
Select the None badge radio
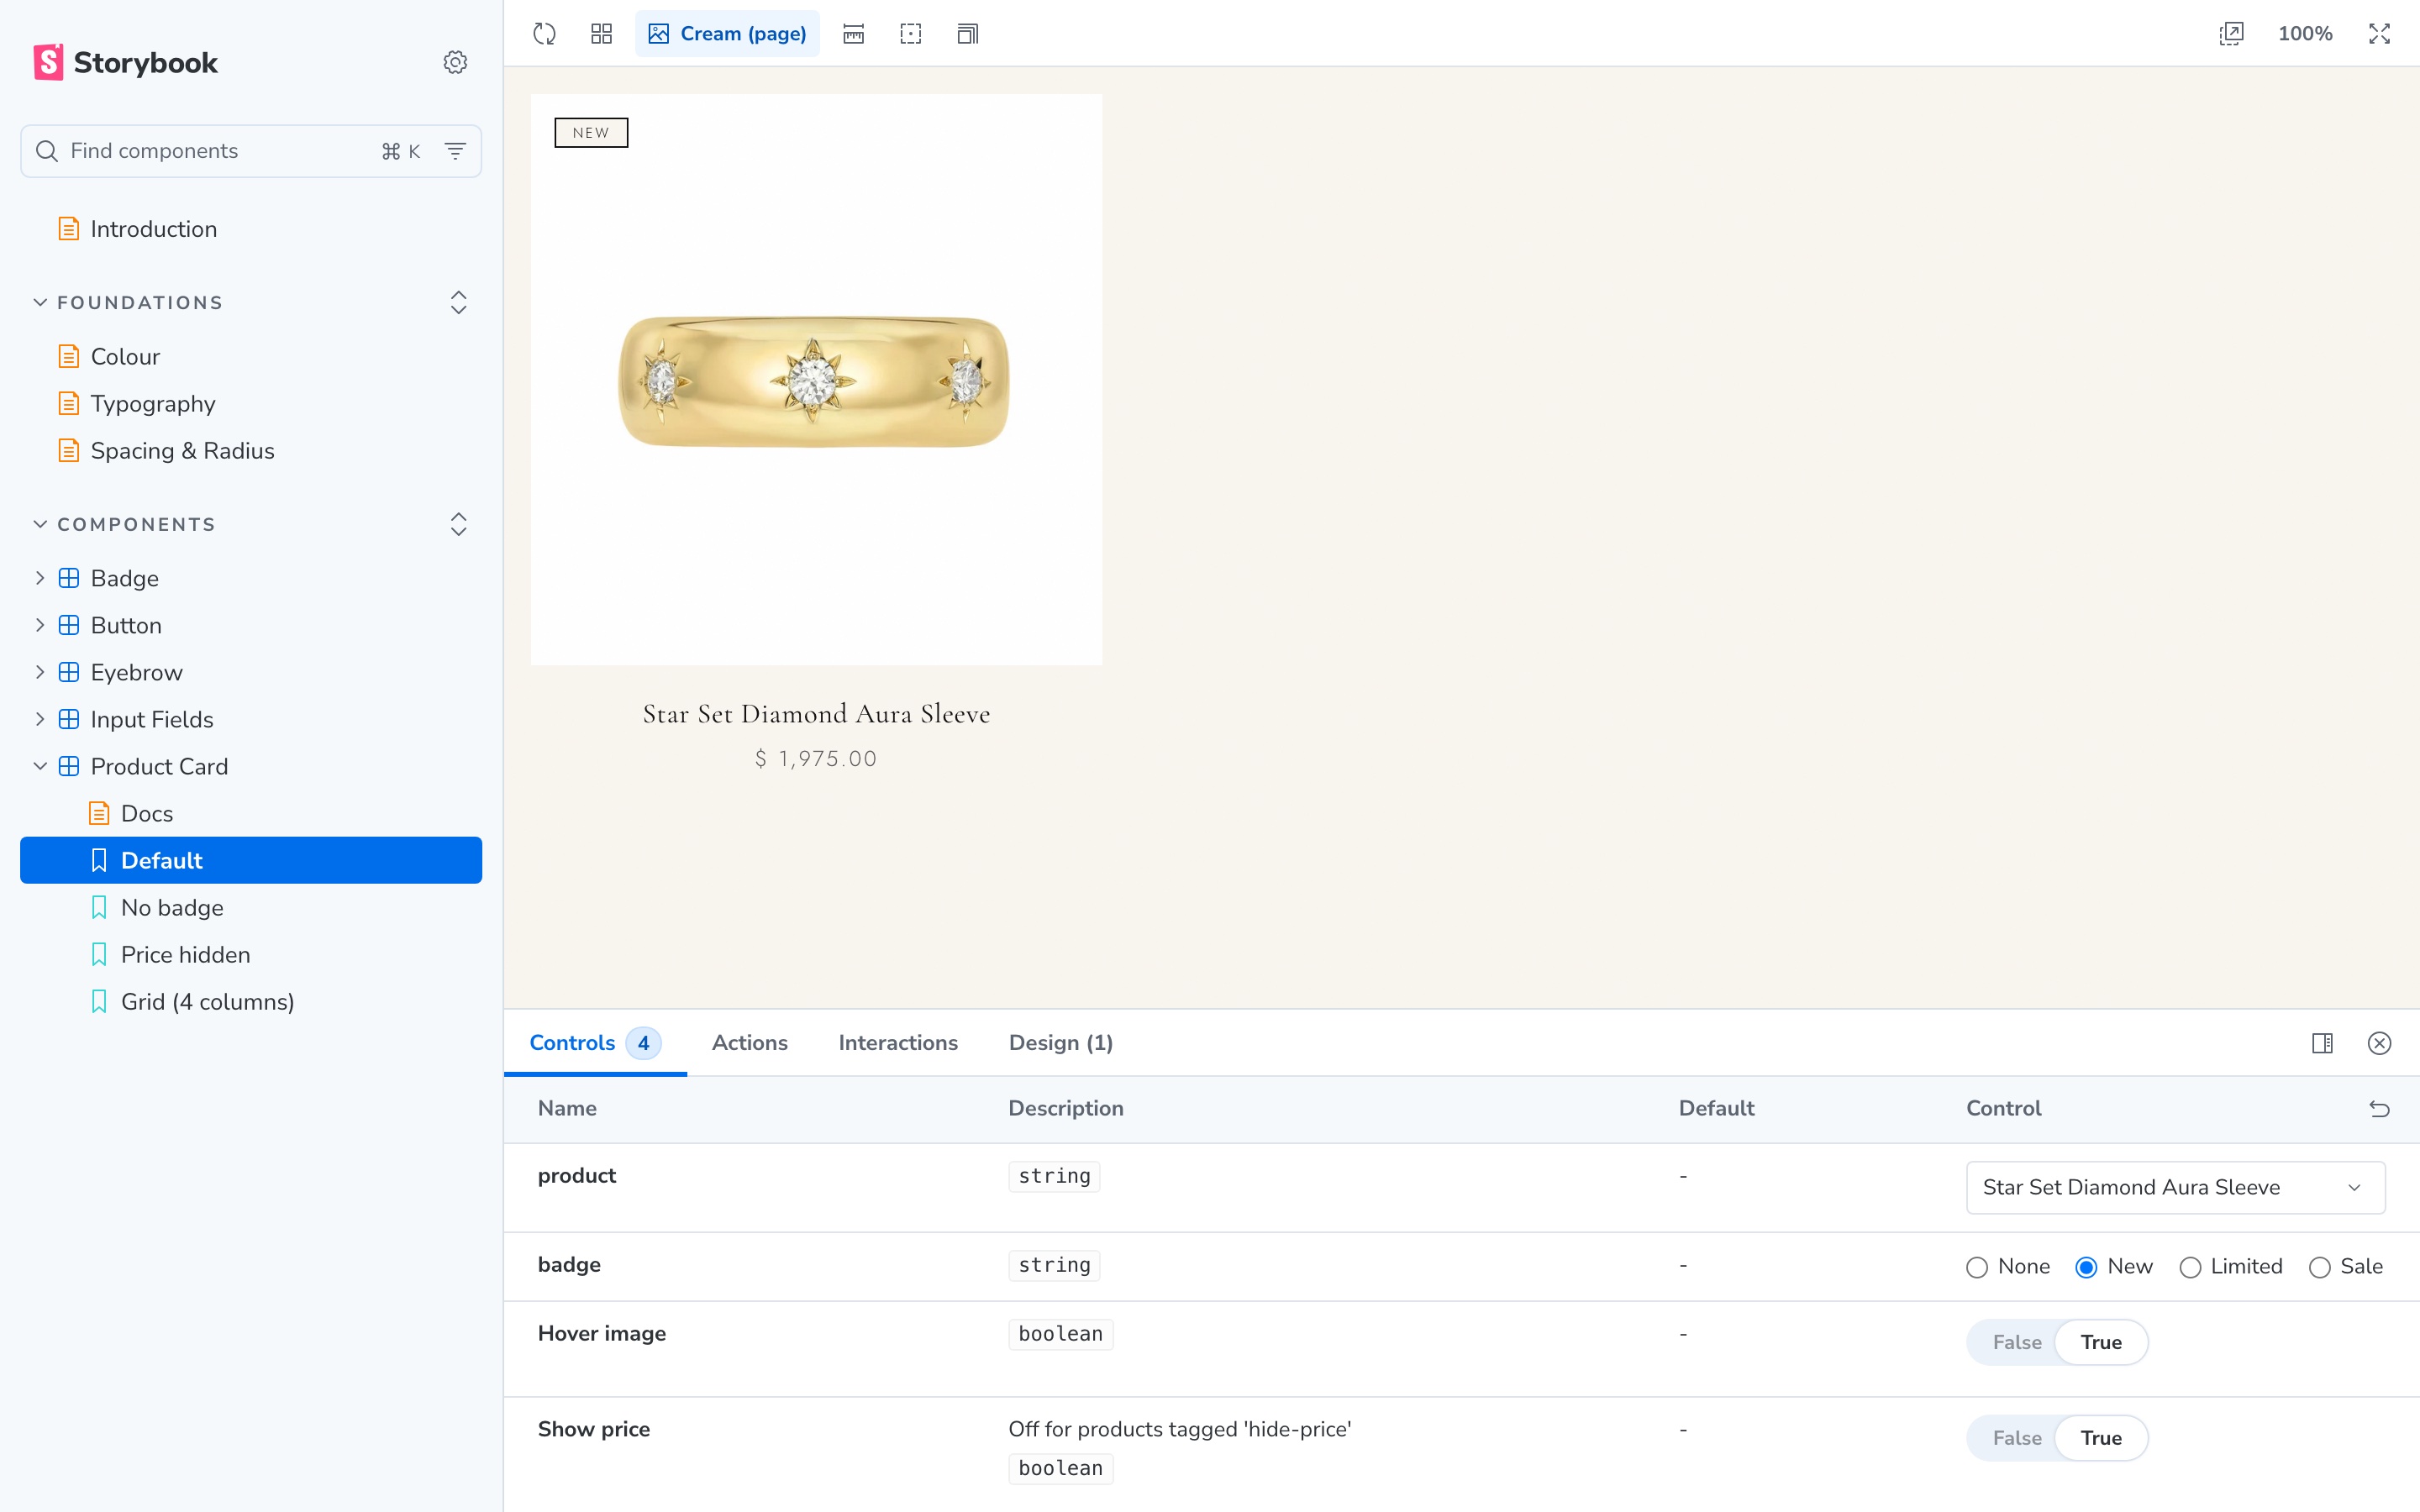(1977, 1267)
